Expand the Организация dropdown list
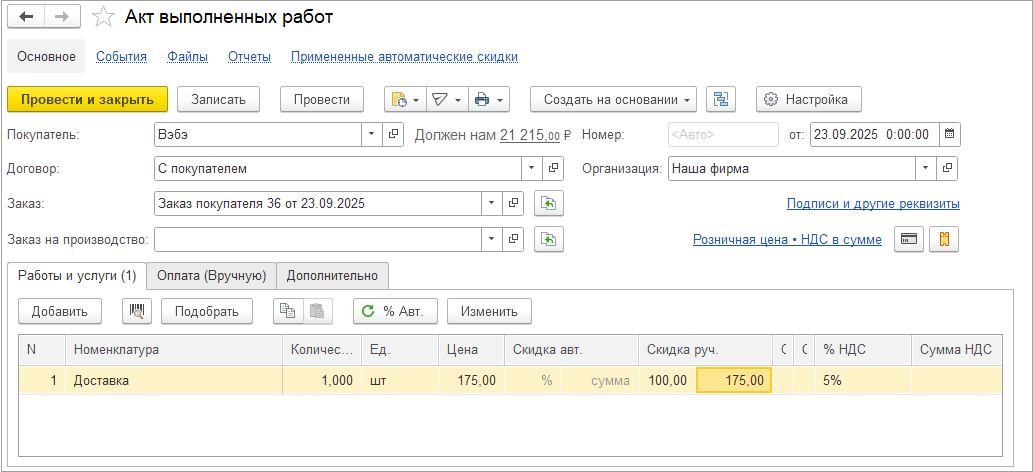Image resolution: width=1033 pixels, height=472 pixels. coord(926,168)
